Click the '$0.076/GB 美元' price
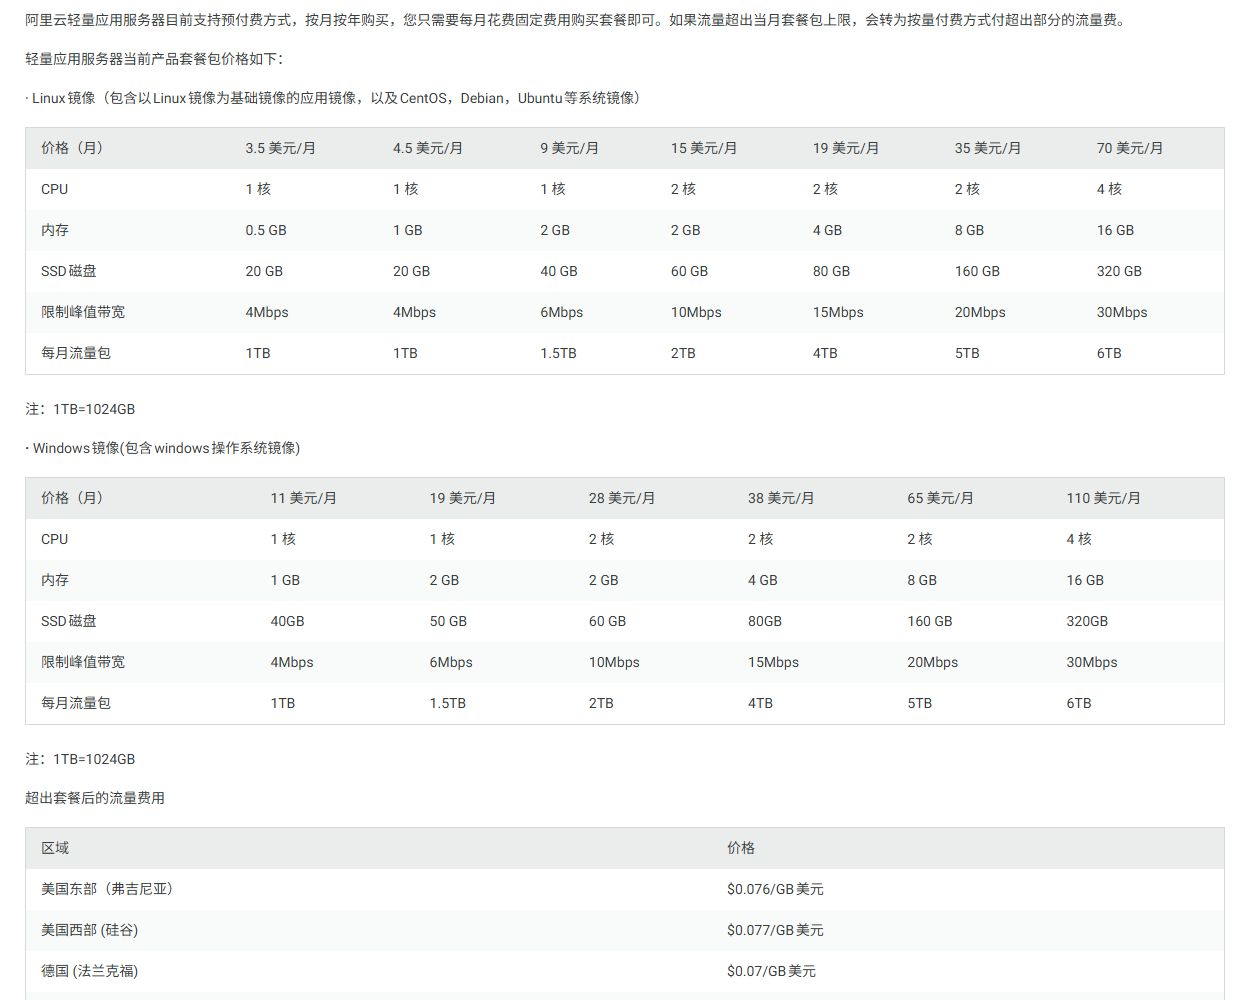The width and height of the screenshot is (1250, 1000). (x=775, y=889)
